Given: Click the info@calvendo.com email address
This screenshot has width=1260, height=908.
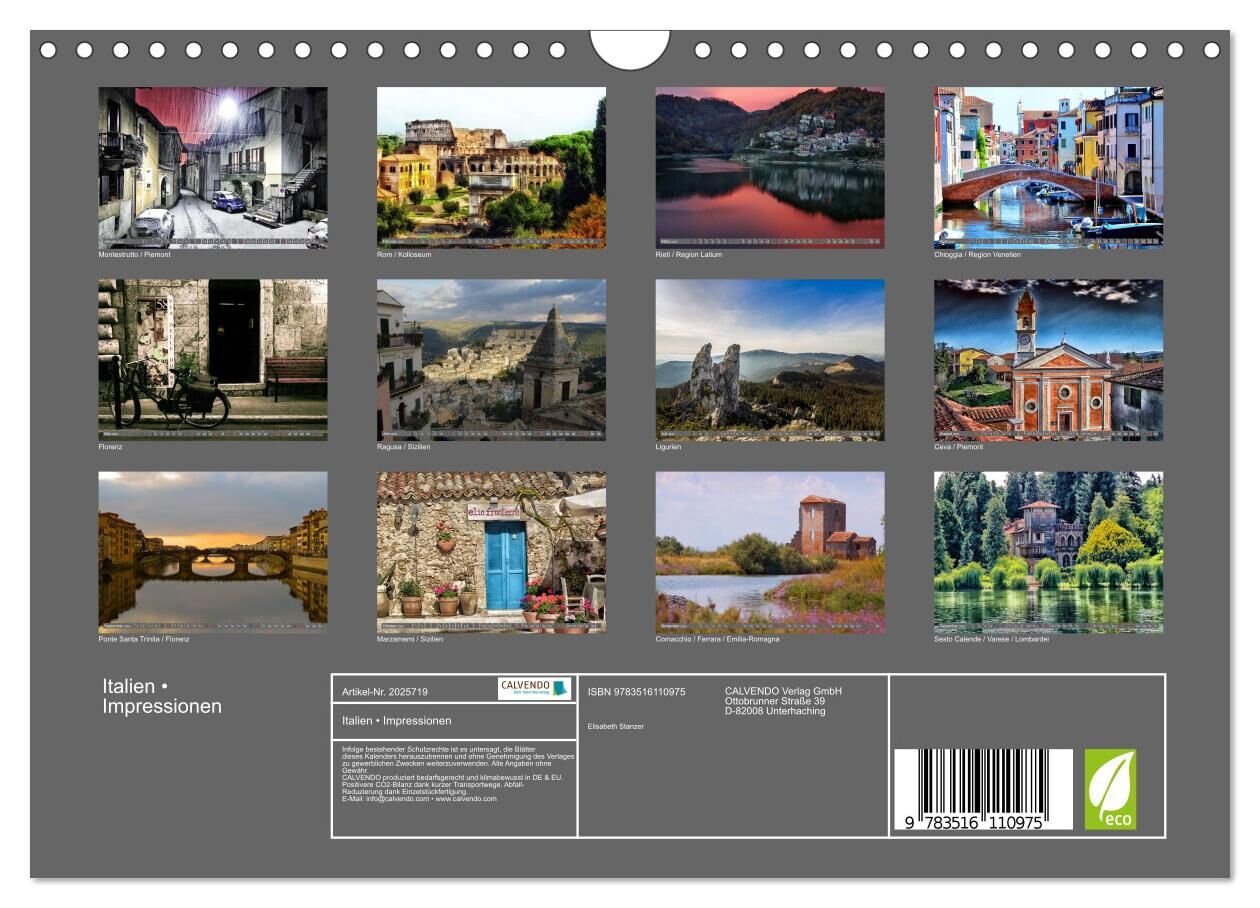Looking at the screenshot, I should click(399, 799).
